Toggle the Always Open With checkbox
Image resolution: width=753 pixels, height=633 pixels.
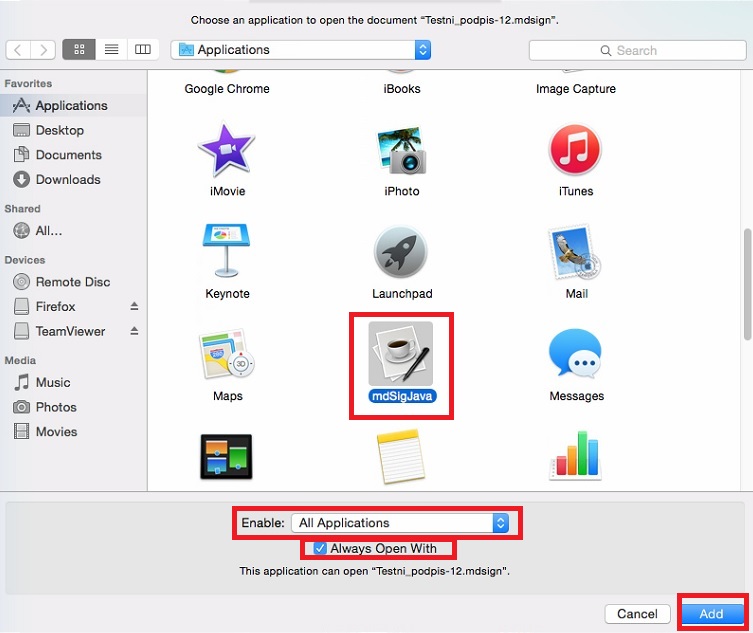pyautogui.click(x=320, y=548)
